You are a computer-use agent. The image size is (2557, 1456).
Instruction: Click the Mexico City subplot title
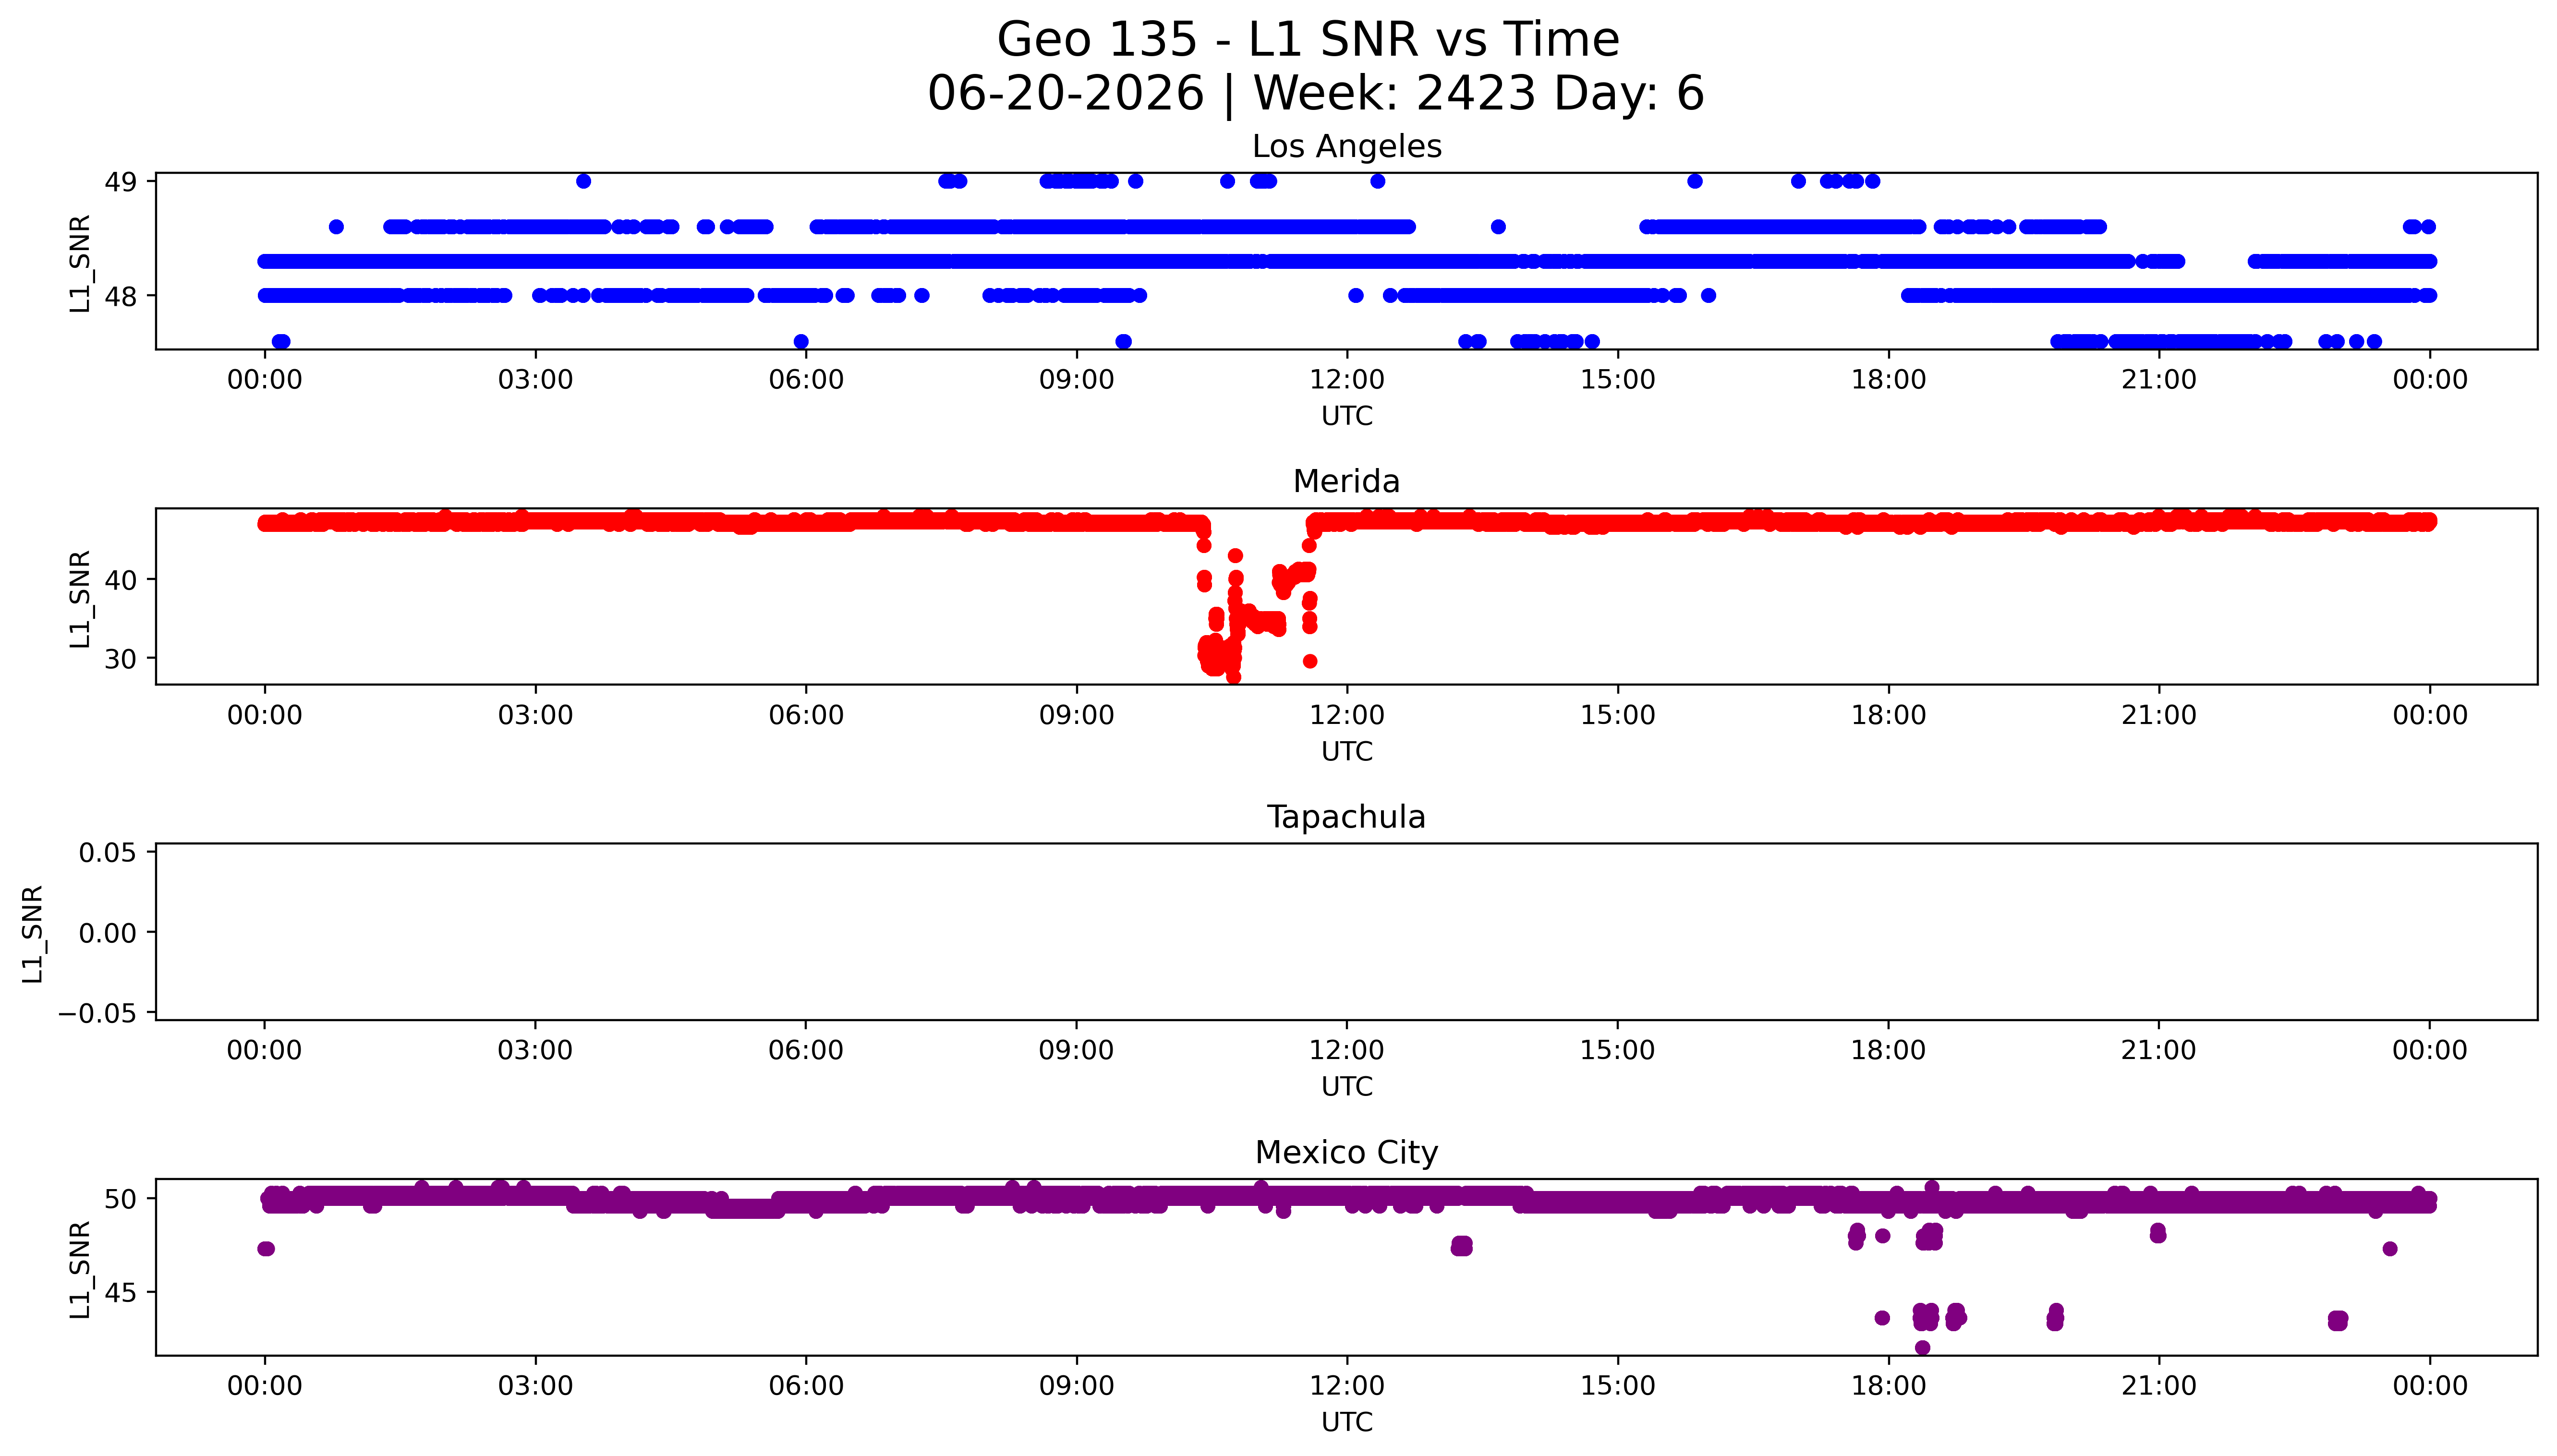(x=1346, y=1153)
